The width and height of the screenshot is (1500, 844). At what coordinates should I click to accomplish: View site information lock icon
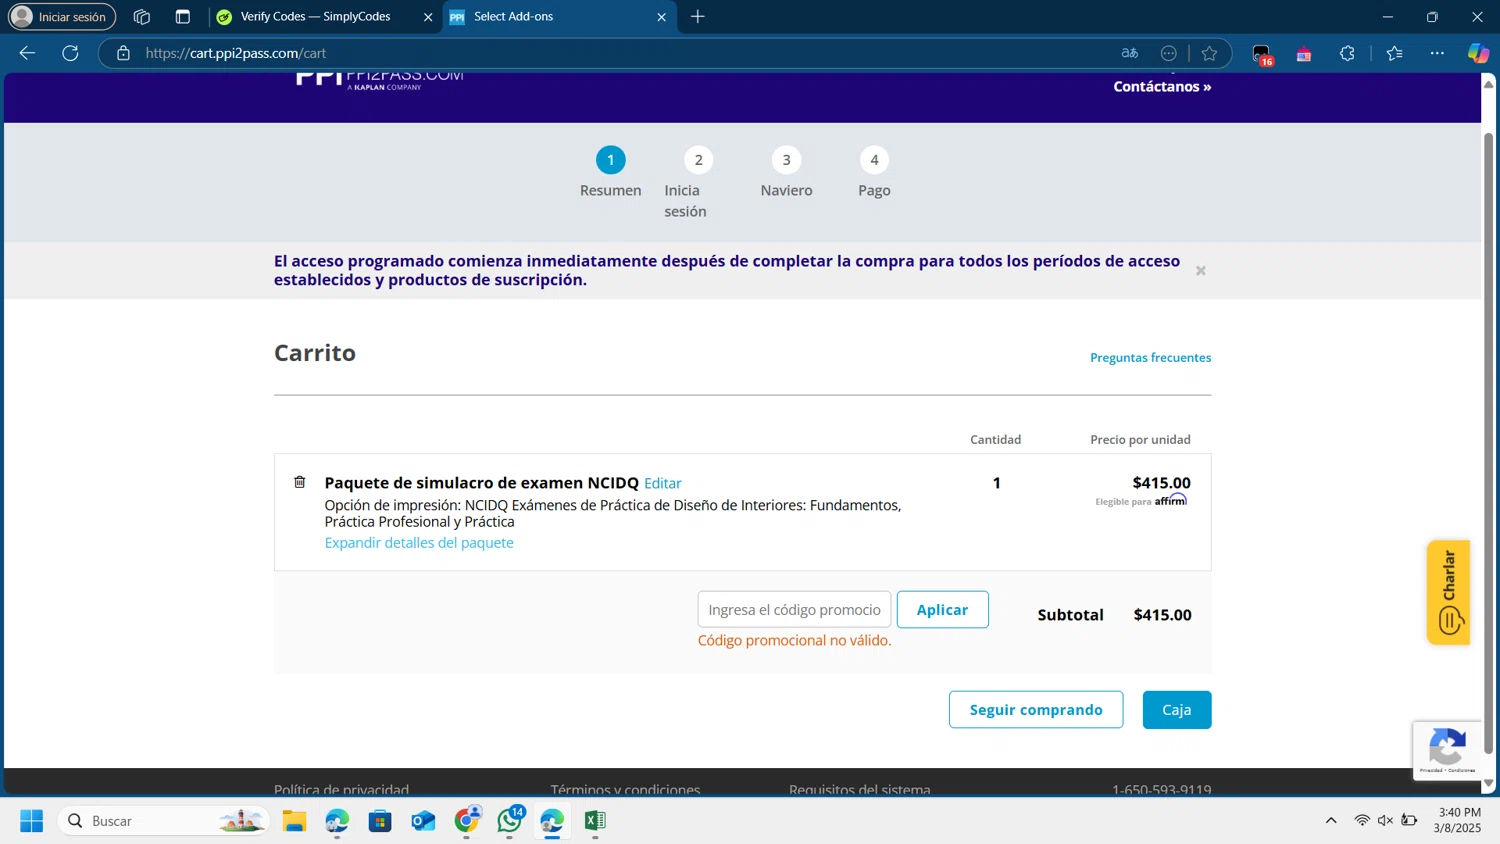point(123,53)
